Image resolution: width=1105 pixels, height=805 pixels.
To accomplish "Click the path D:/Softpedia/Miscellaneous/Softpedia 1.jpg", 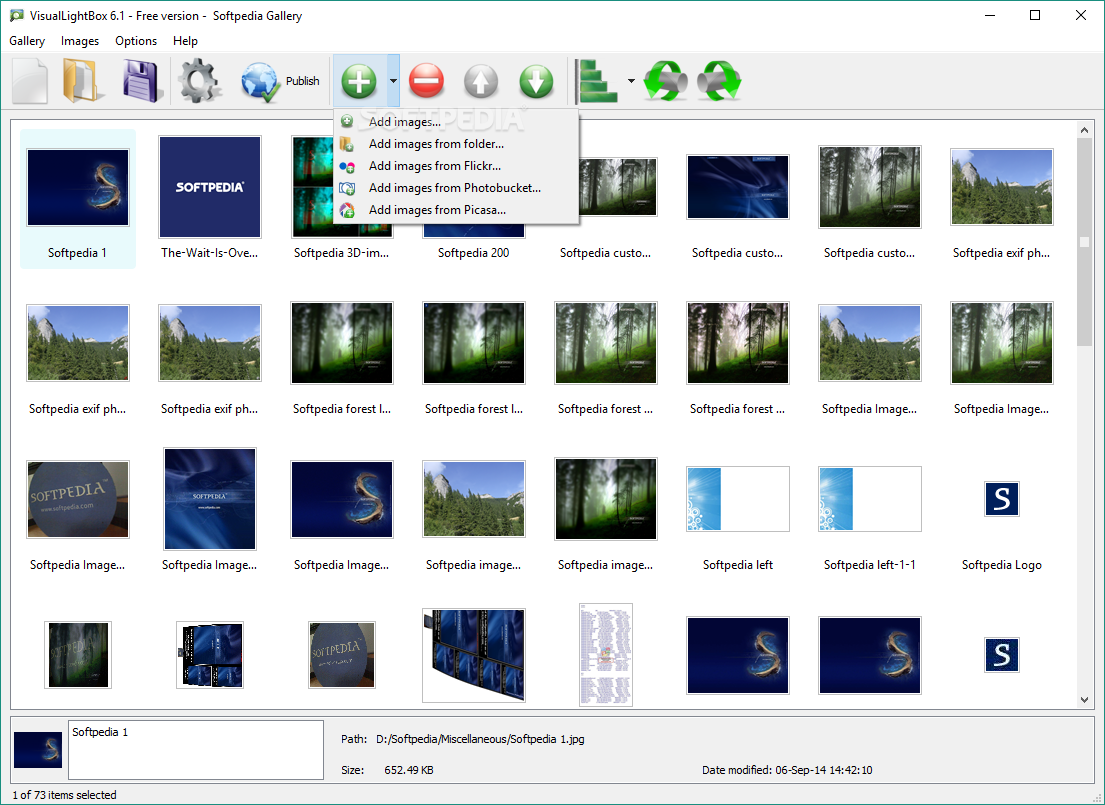I will pyautogui.click(x=480, y=739).
